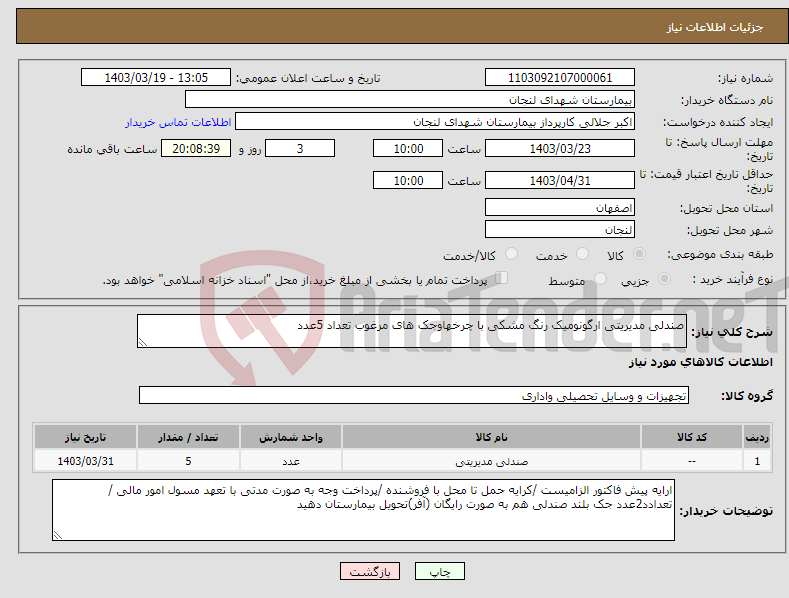Select the متوسط purchase type radio
This screenshot has width=789, height=598.
(x=600, y=278)
